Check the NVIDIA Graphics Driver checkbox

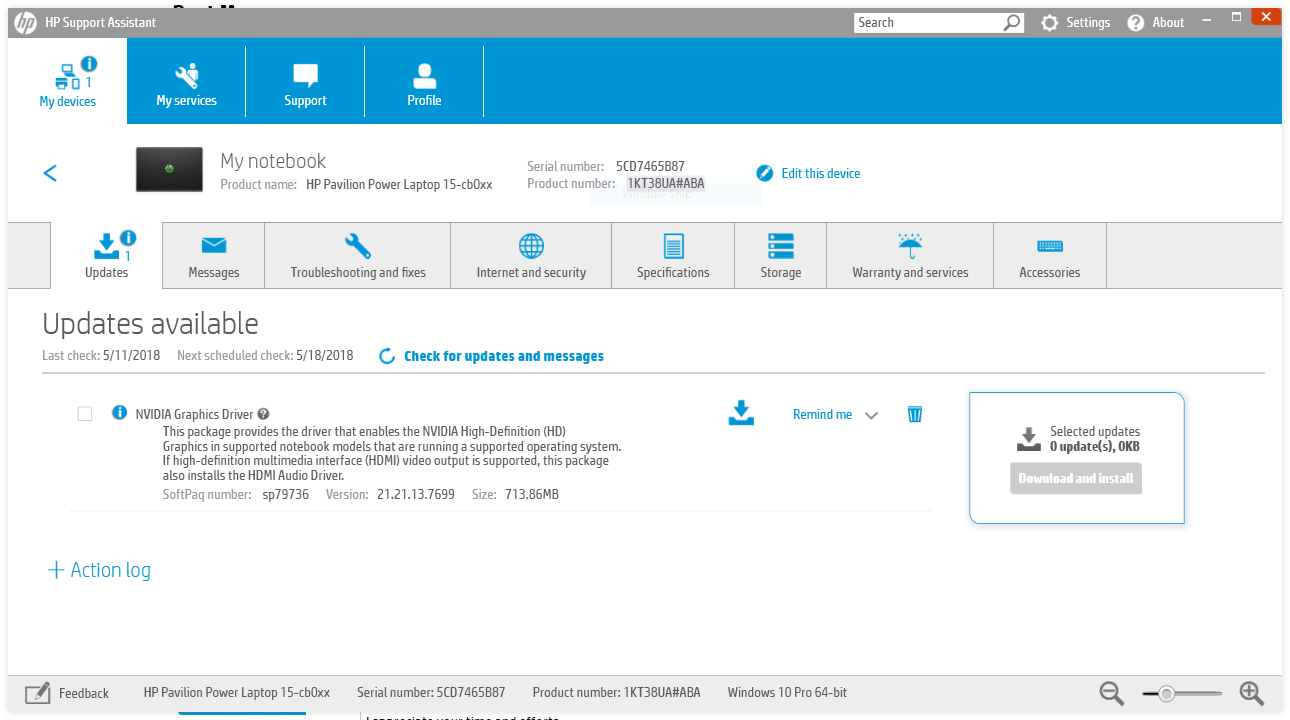[x=84, y=413]
